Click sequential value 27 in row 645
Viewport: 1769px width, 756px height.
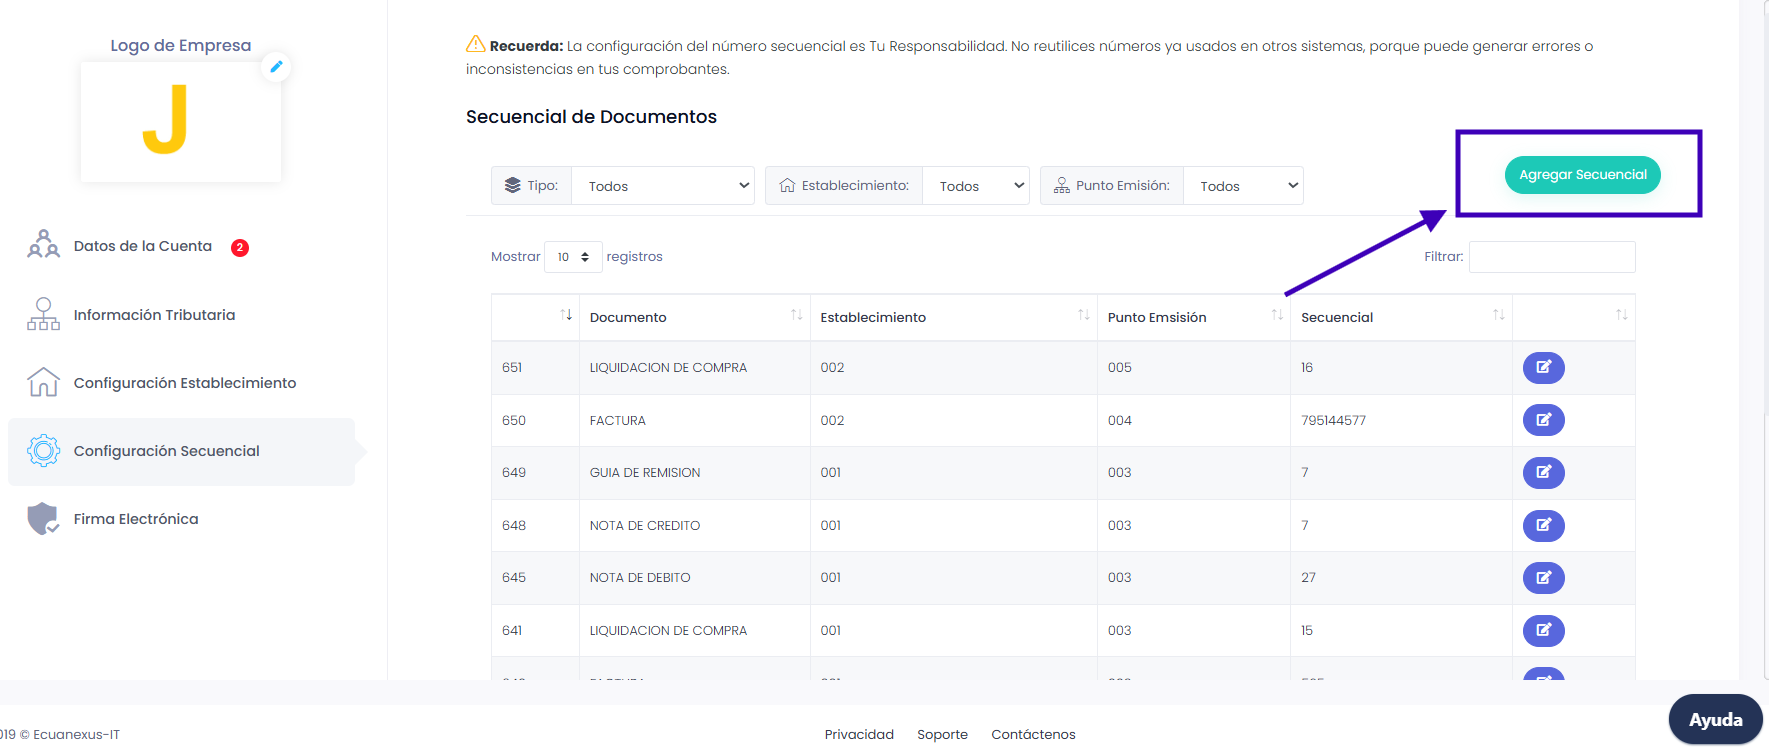click(1308, 577)
